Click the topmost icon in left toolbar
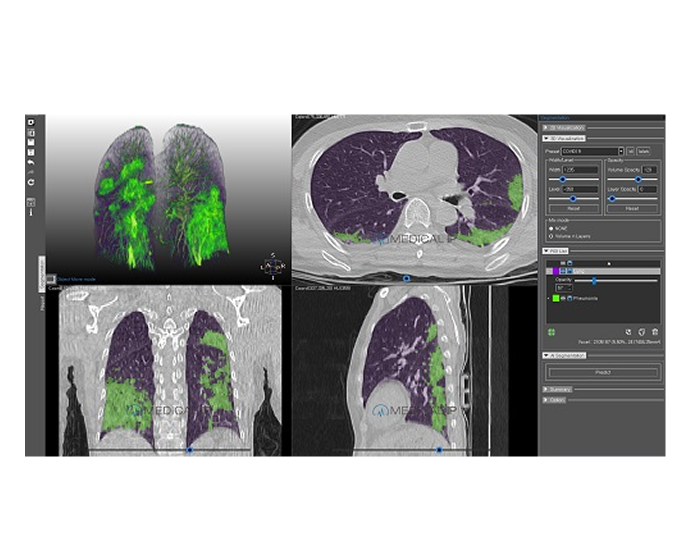700x558 pixels. pos(32,121)
